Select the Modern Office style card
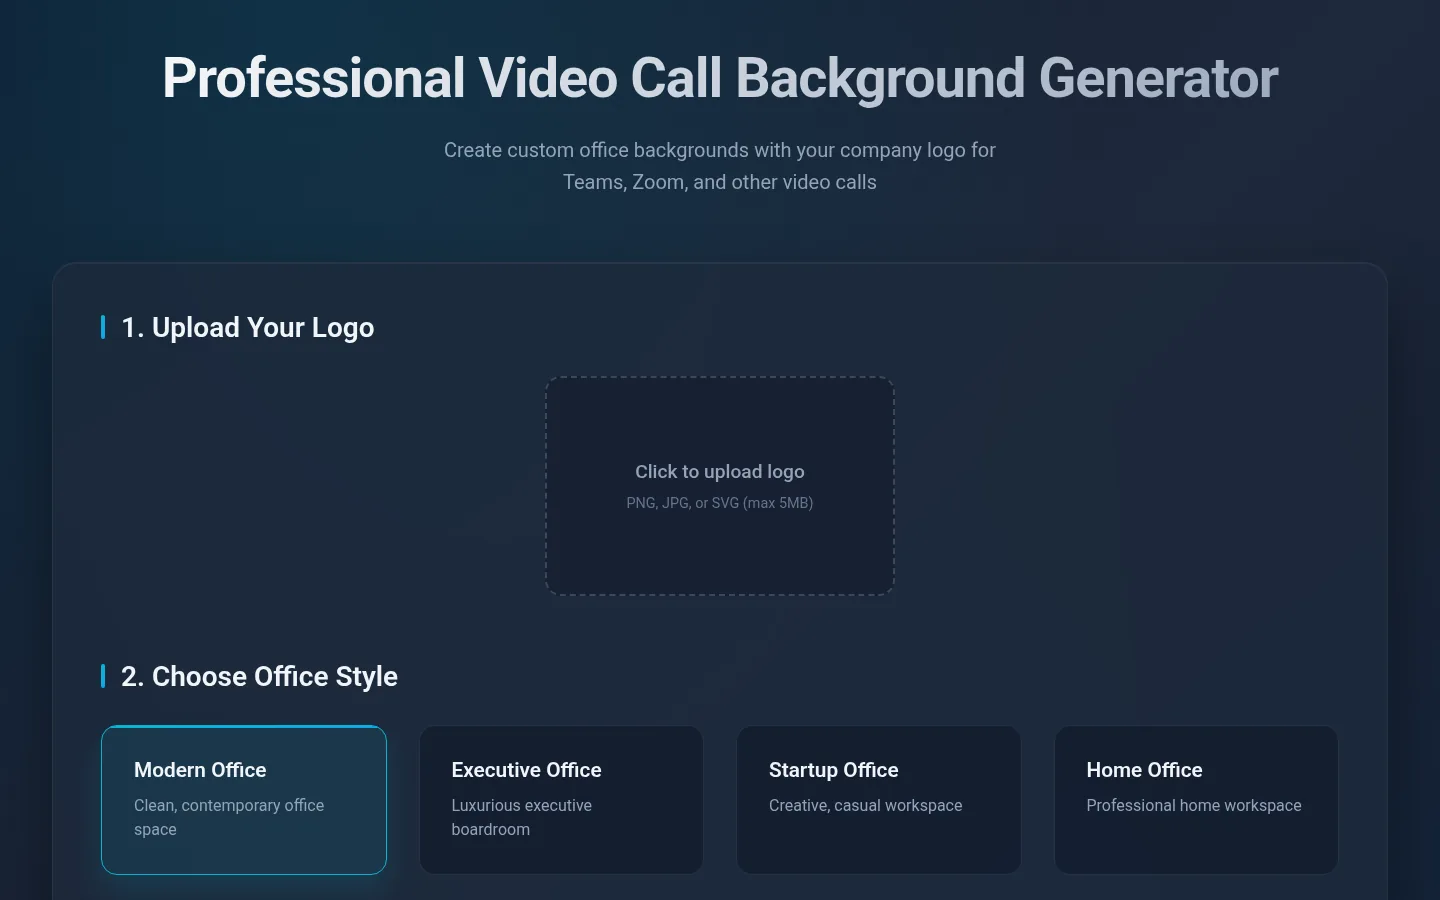The image size is (1440, 900). point(244,800)
